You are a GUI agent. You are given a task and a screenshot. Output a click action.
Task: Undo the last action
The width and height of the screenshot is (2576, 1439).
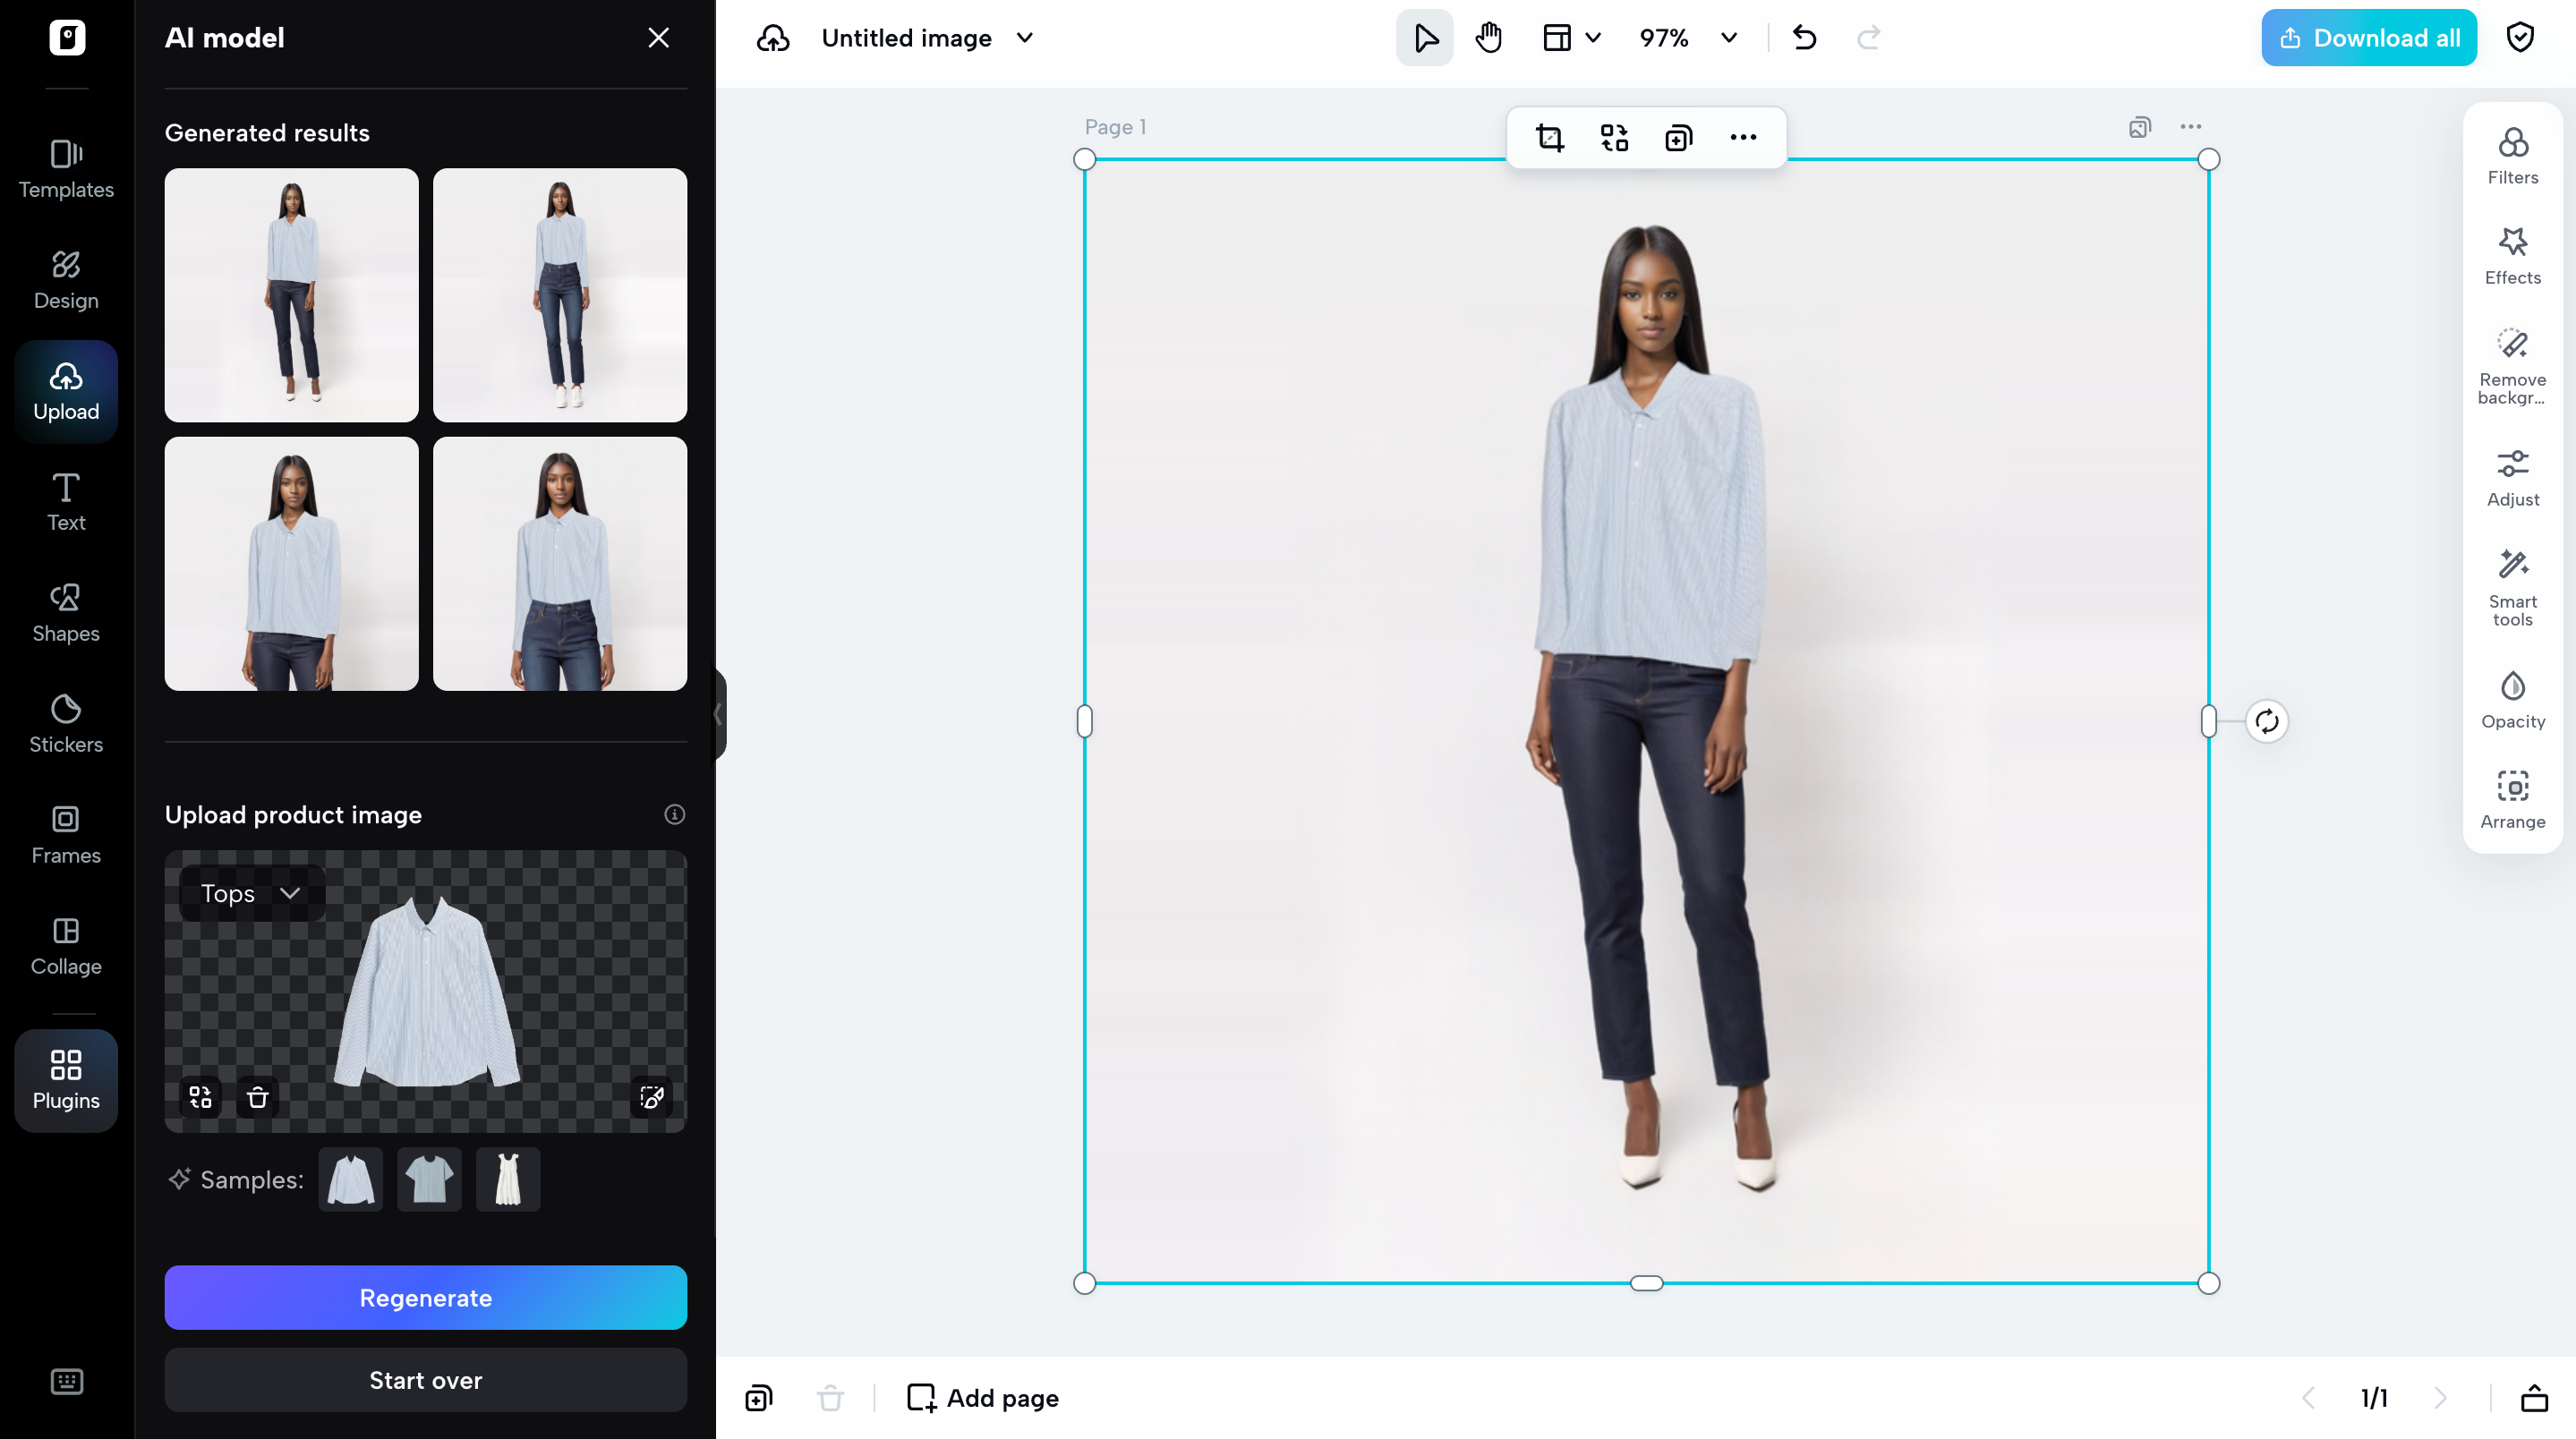[x=1805, y=37]
